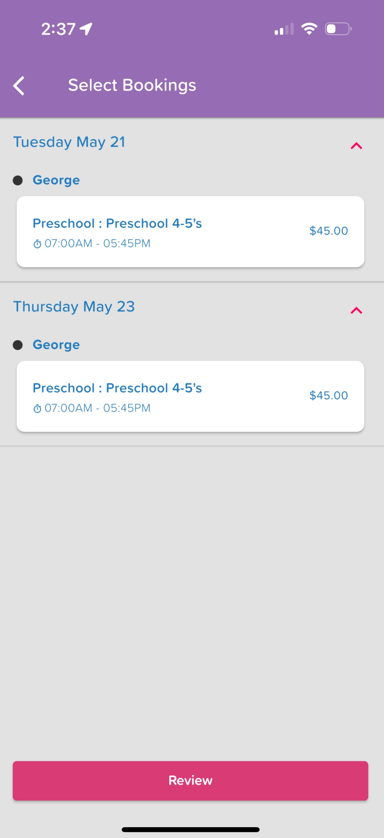Tap the dot beside George under Tuesday
Screen dimensions: 385x838
point(18,180)
